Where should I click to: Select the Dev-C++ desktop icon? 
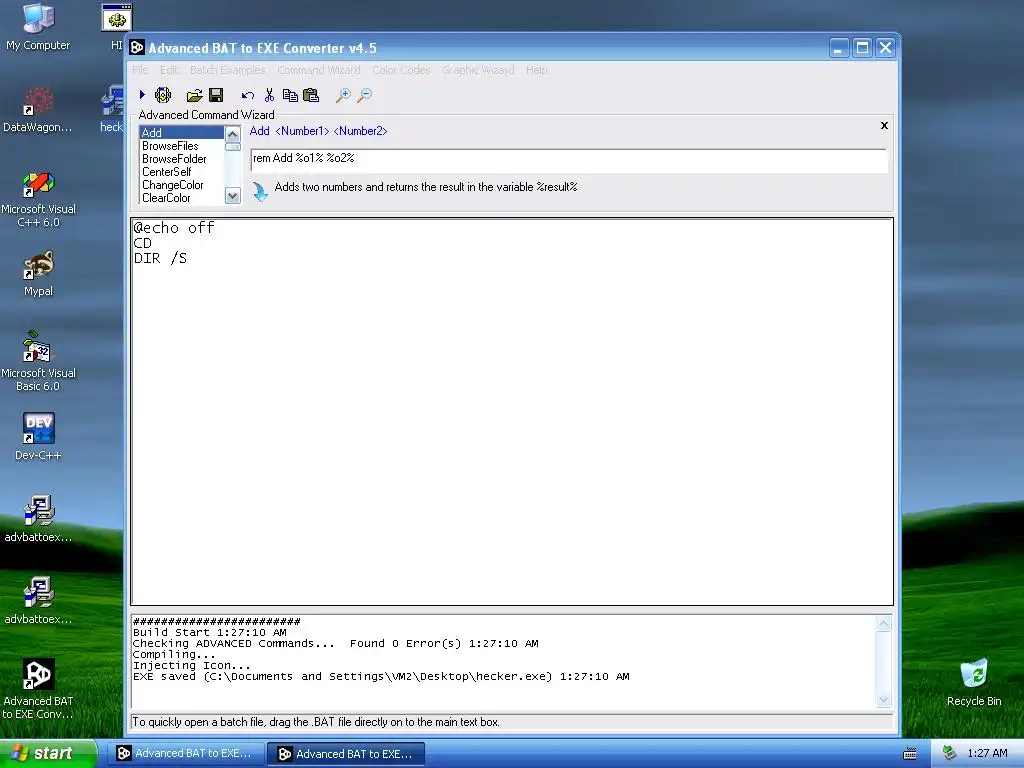click(38, 437)
